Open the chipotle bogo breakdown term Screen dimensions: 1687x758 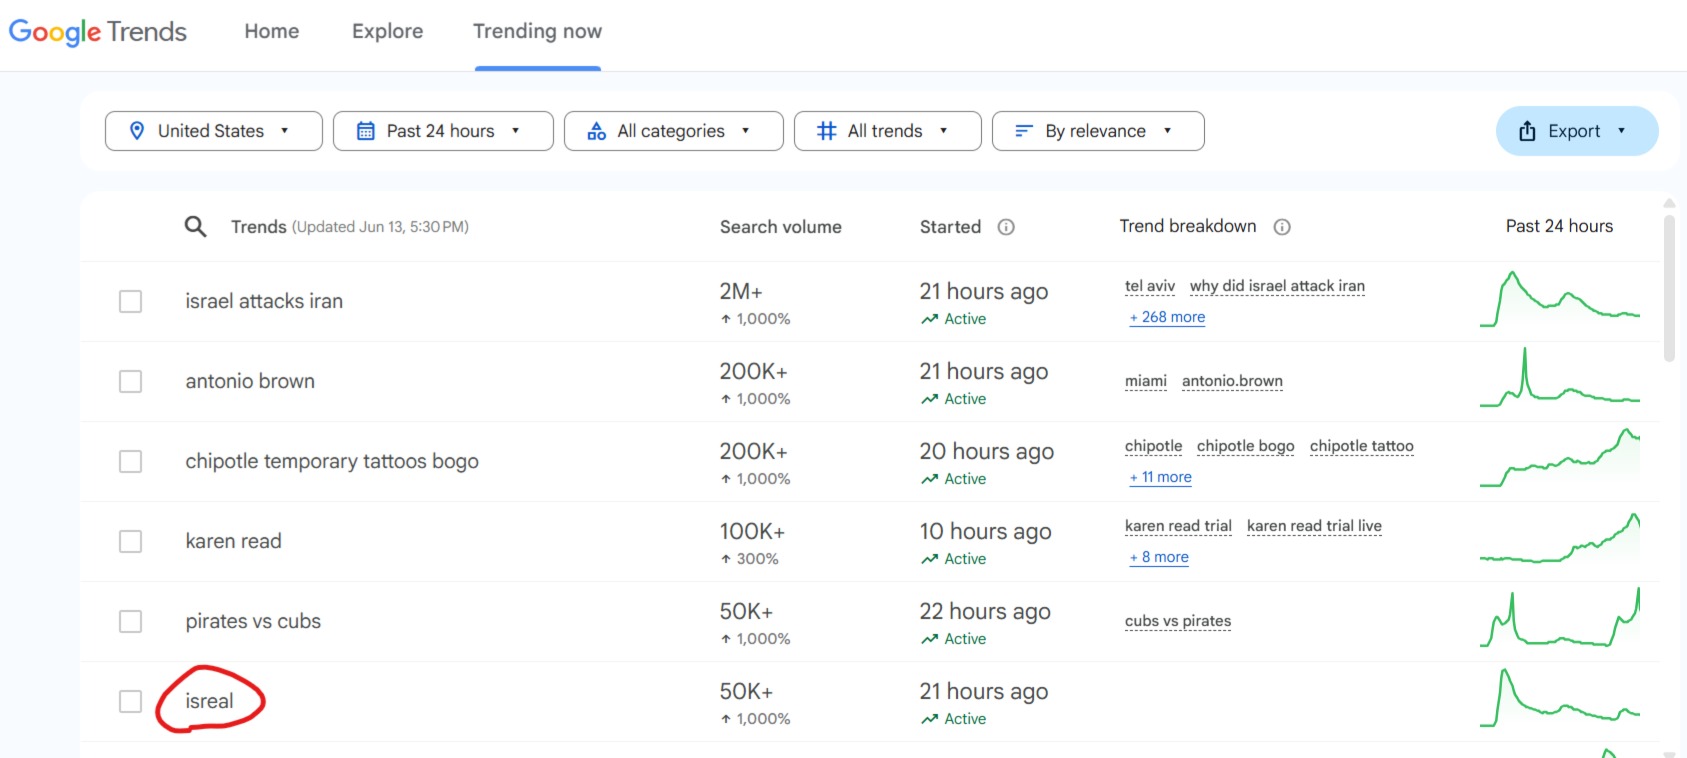coord(1246,446)
